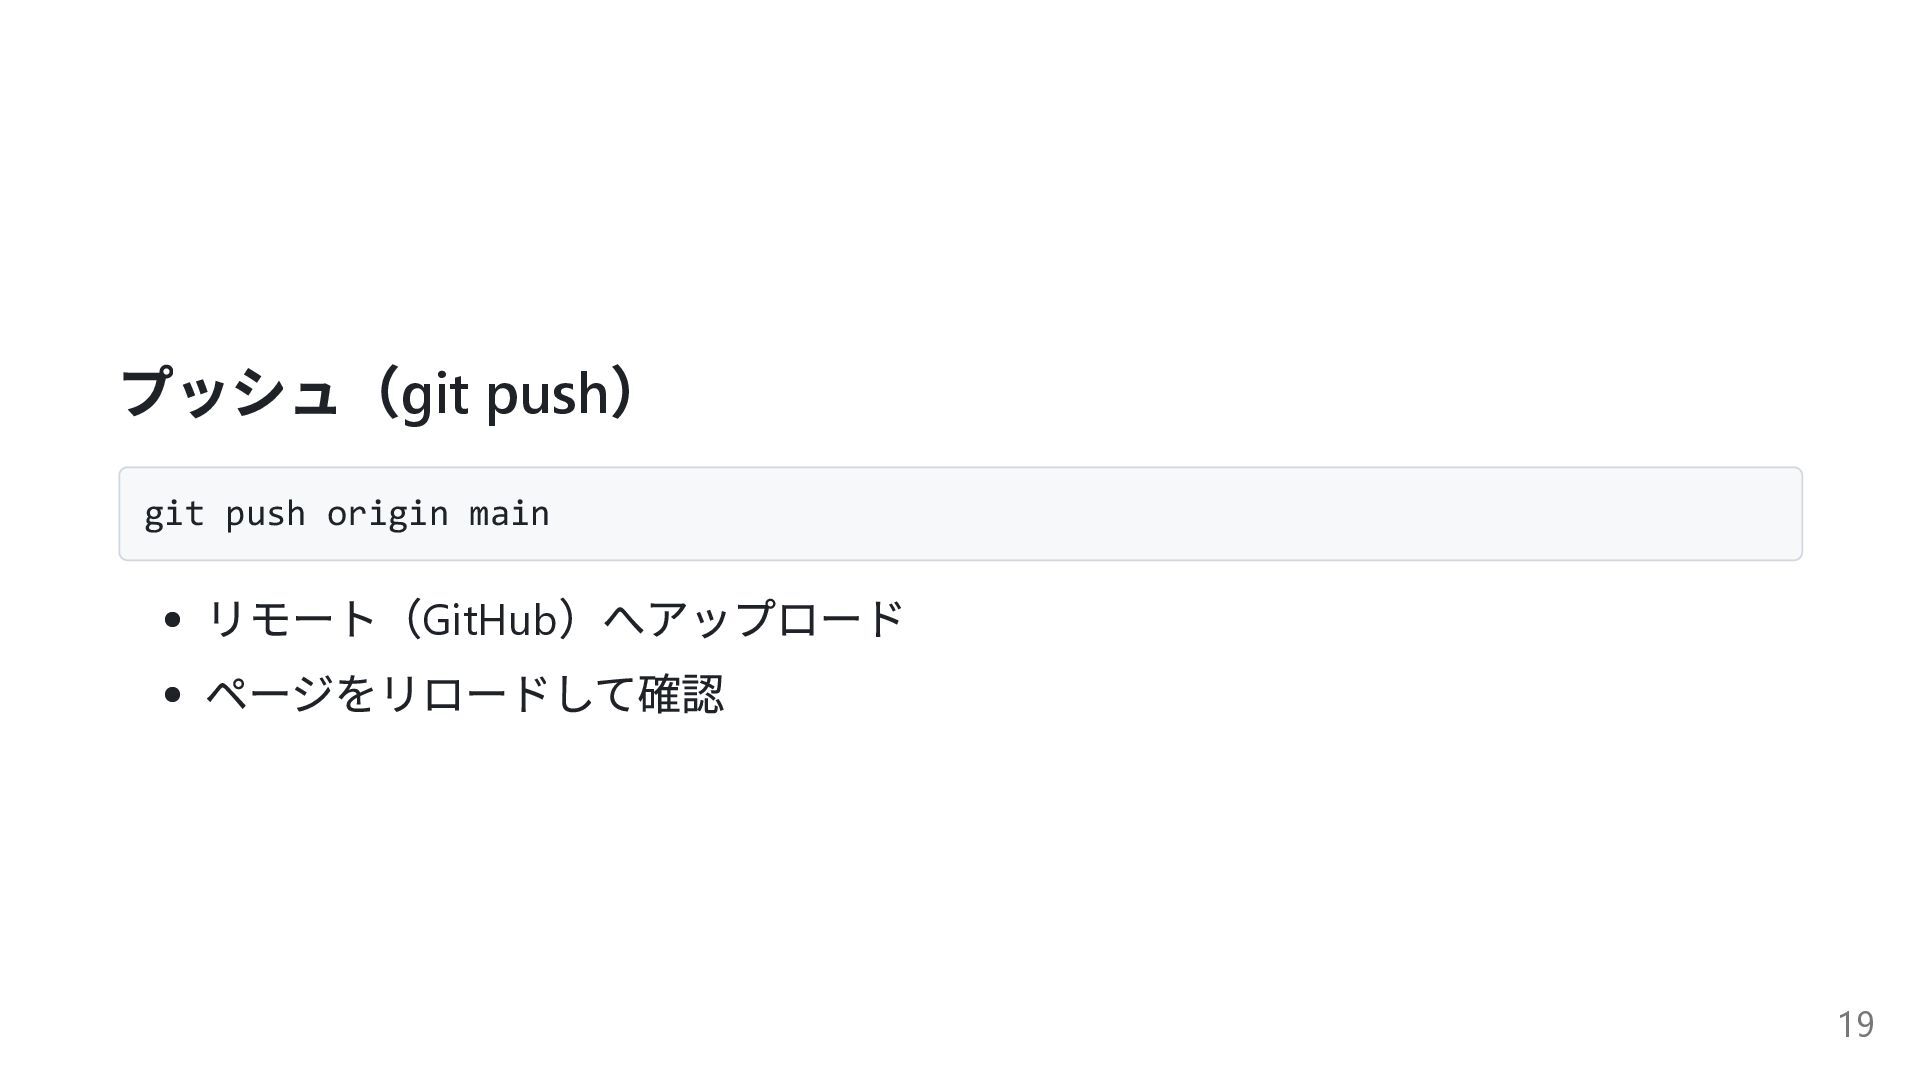Click the closing parenthesis in the heading

click(x=624, y=393)
